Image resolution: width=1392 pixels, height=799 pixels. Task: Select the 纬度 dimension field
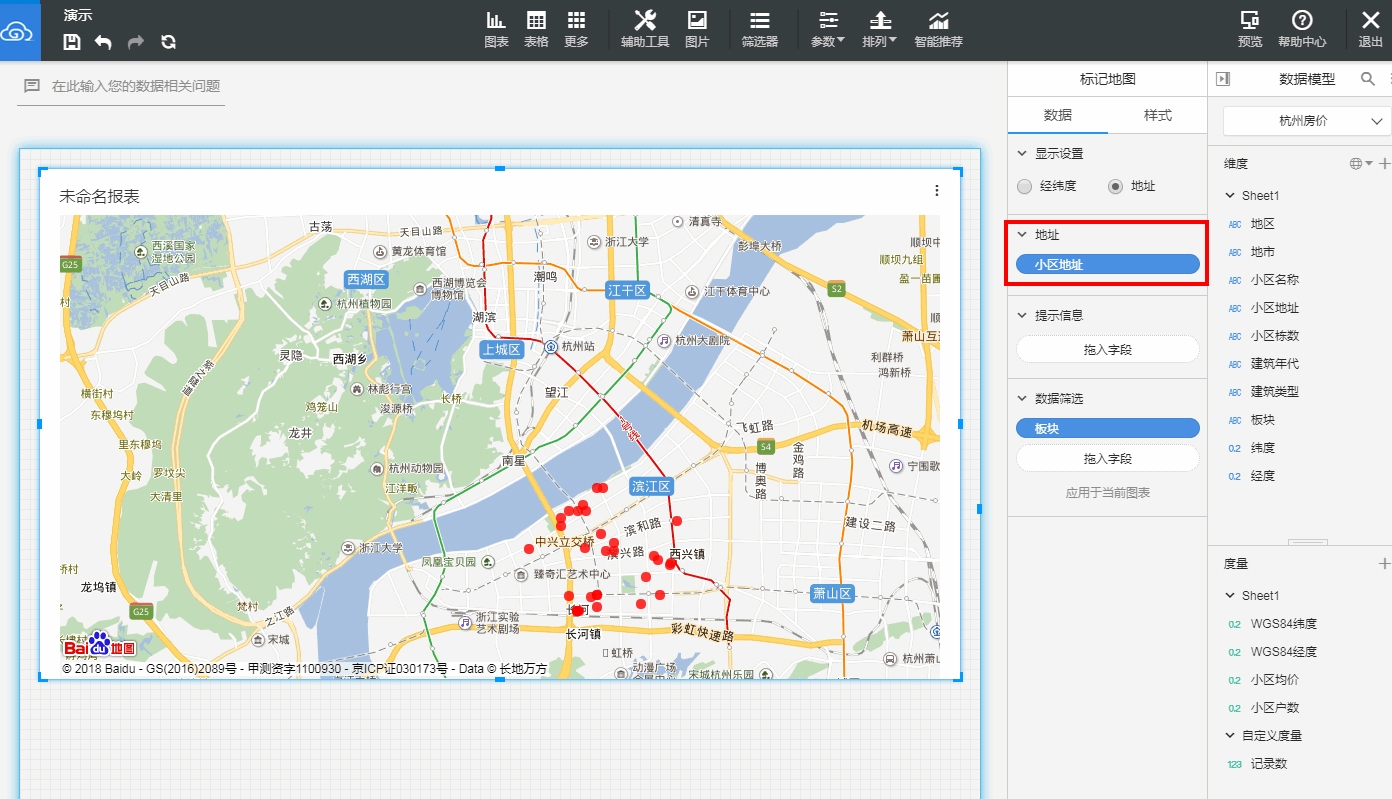click(x=1262, y=448)
